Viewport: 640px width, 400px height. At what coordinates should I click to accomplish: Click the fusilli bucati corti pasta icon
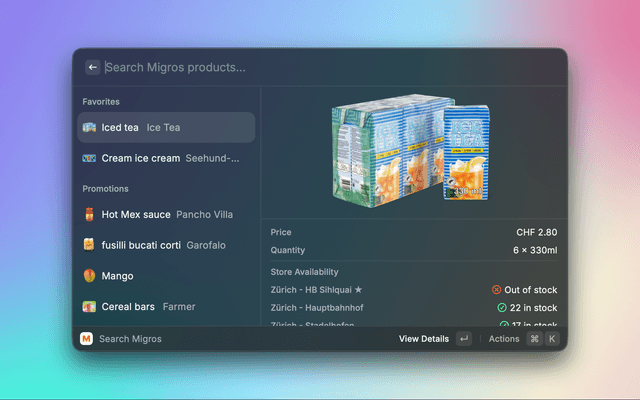89,245
